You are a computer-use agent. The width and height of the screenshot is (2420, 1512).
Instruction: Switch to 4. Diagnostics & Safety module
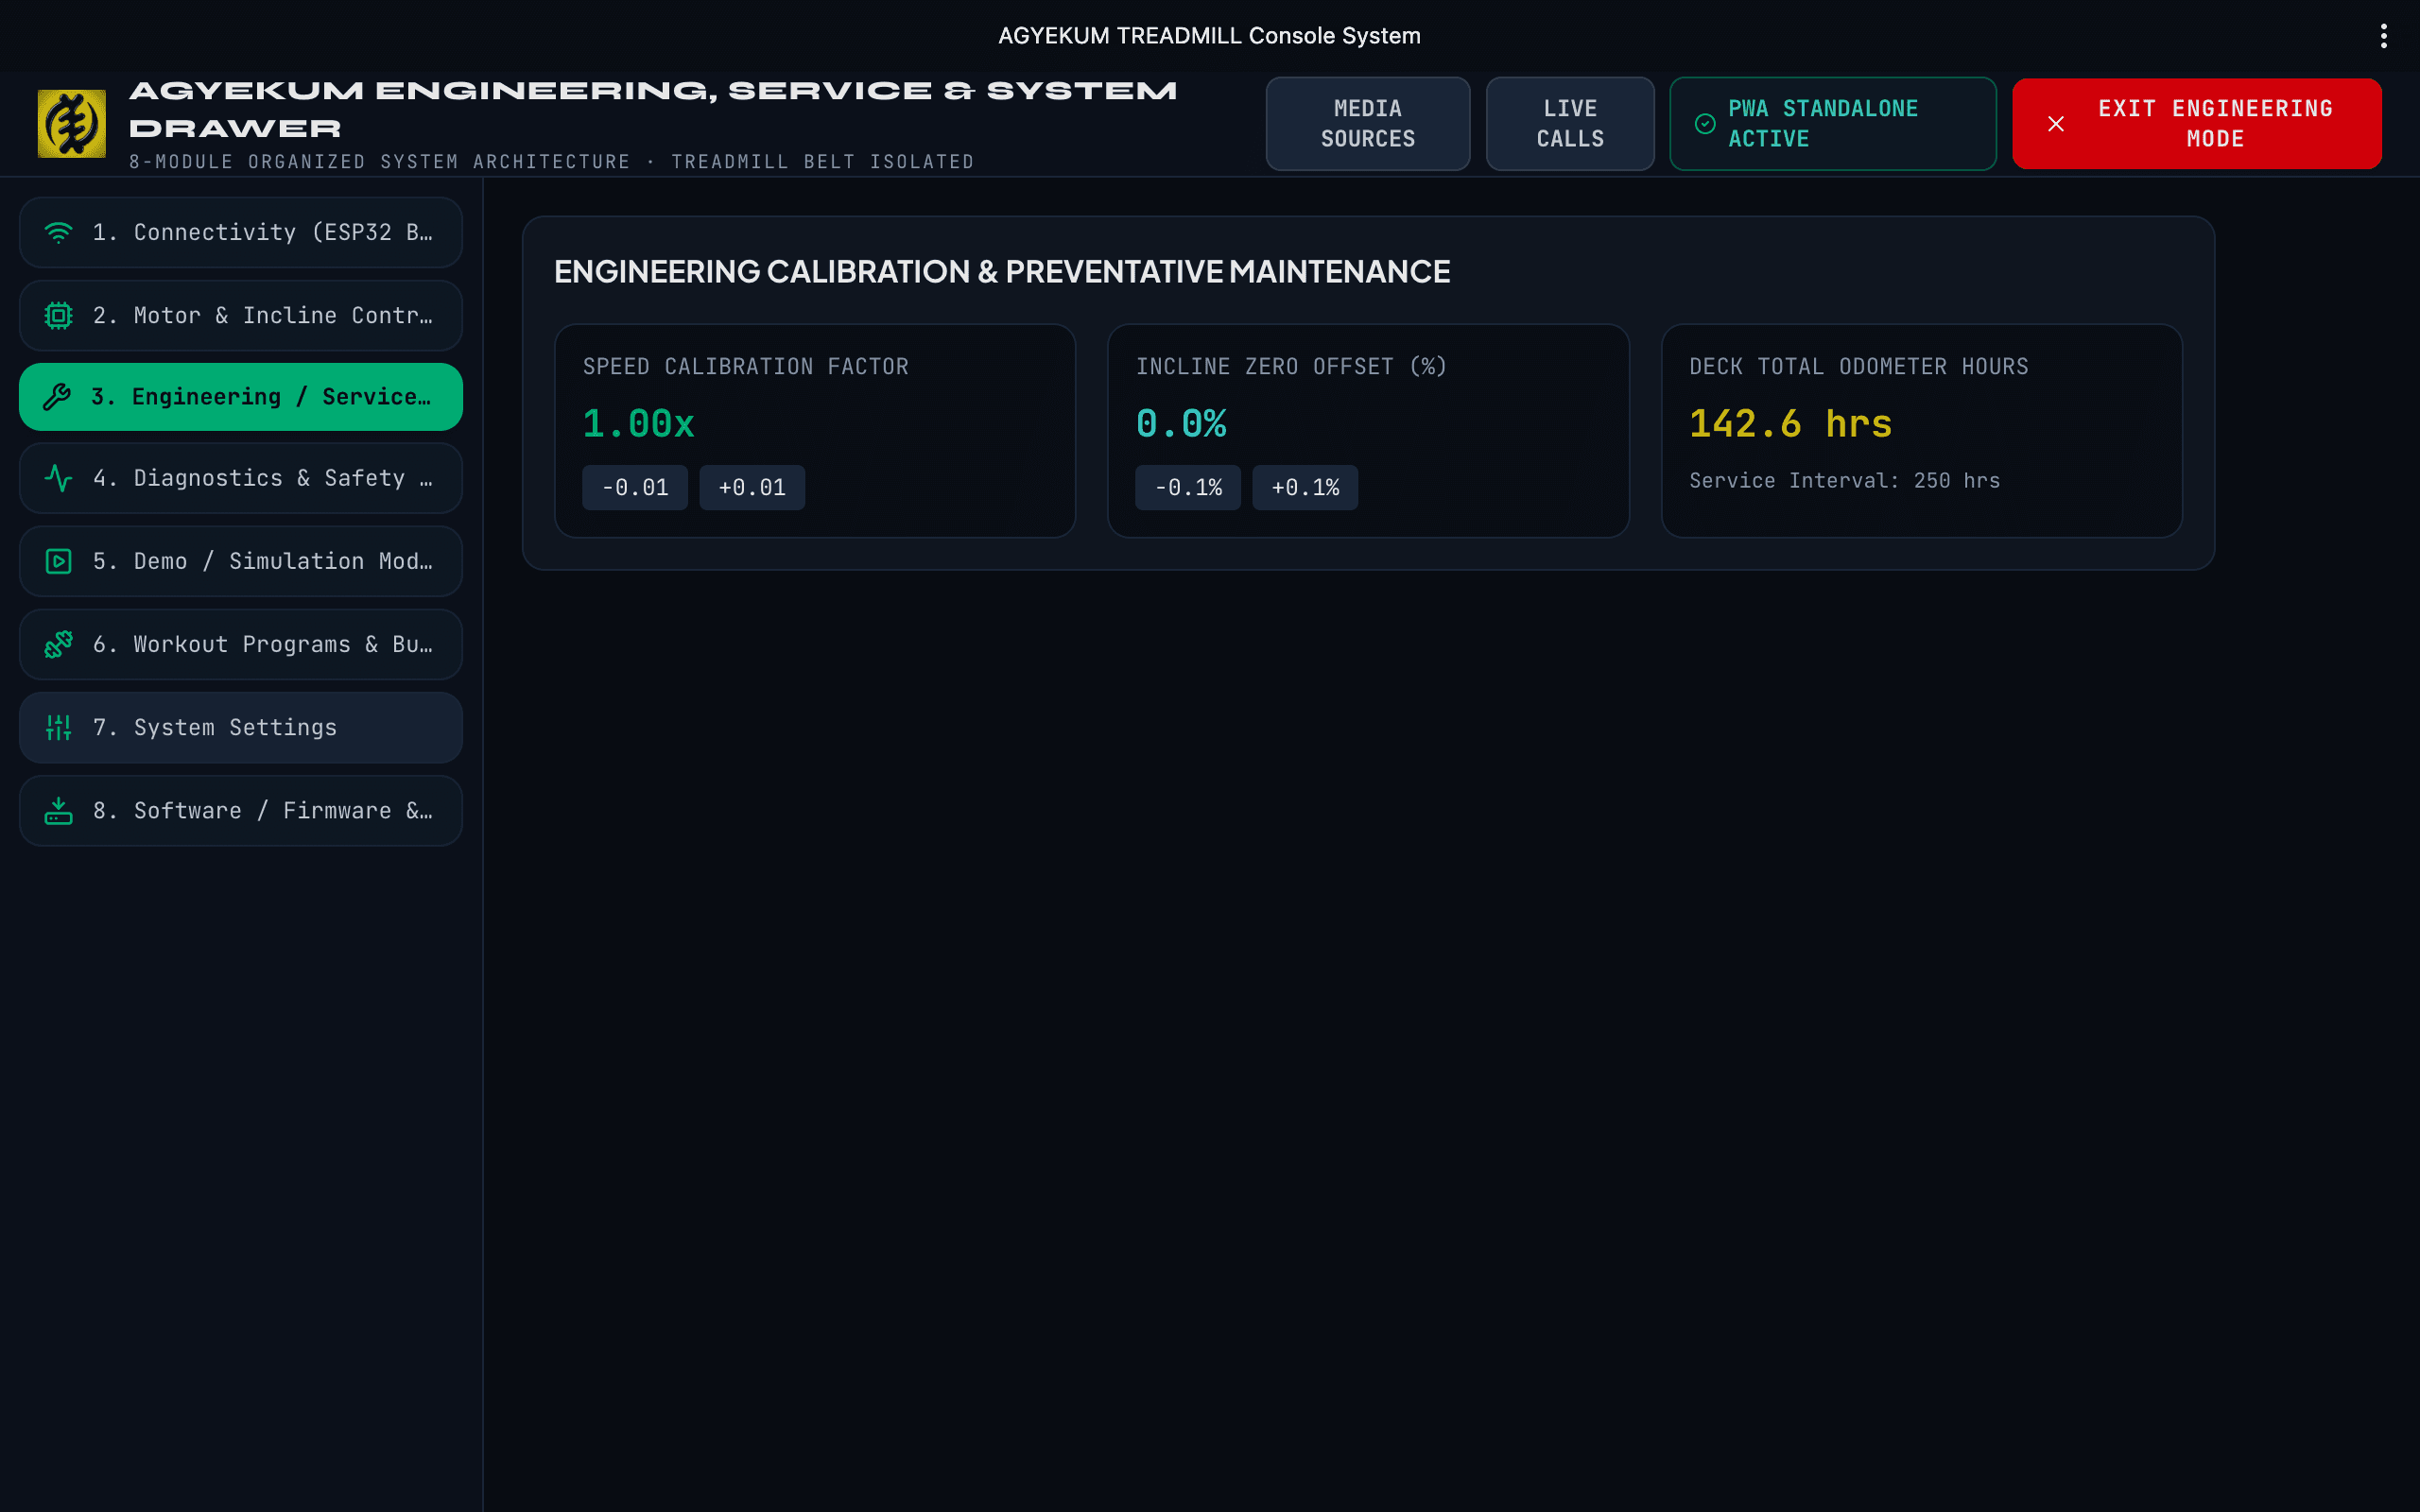(x=241, y=478)
